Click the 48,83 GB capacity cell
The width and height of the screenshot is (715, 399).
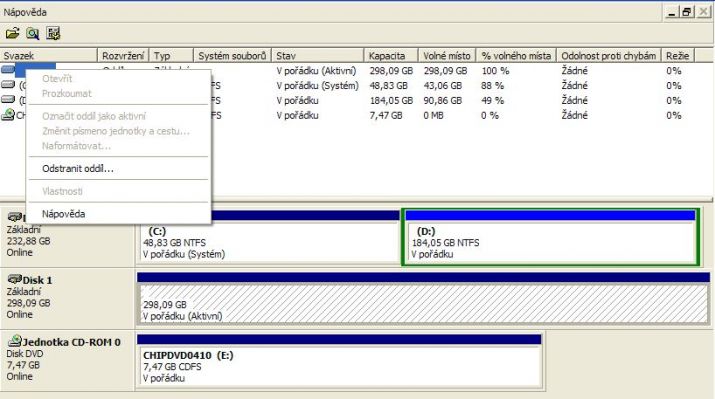388,86
